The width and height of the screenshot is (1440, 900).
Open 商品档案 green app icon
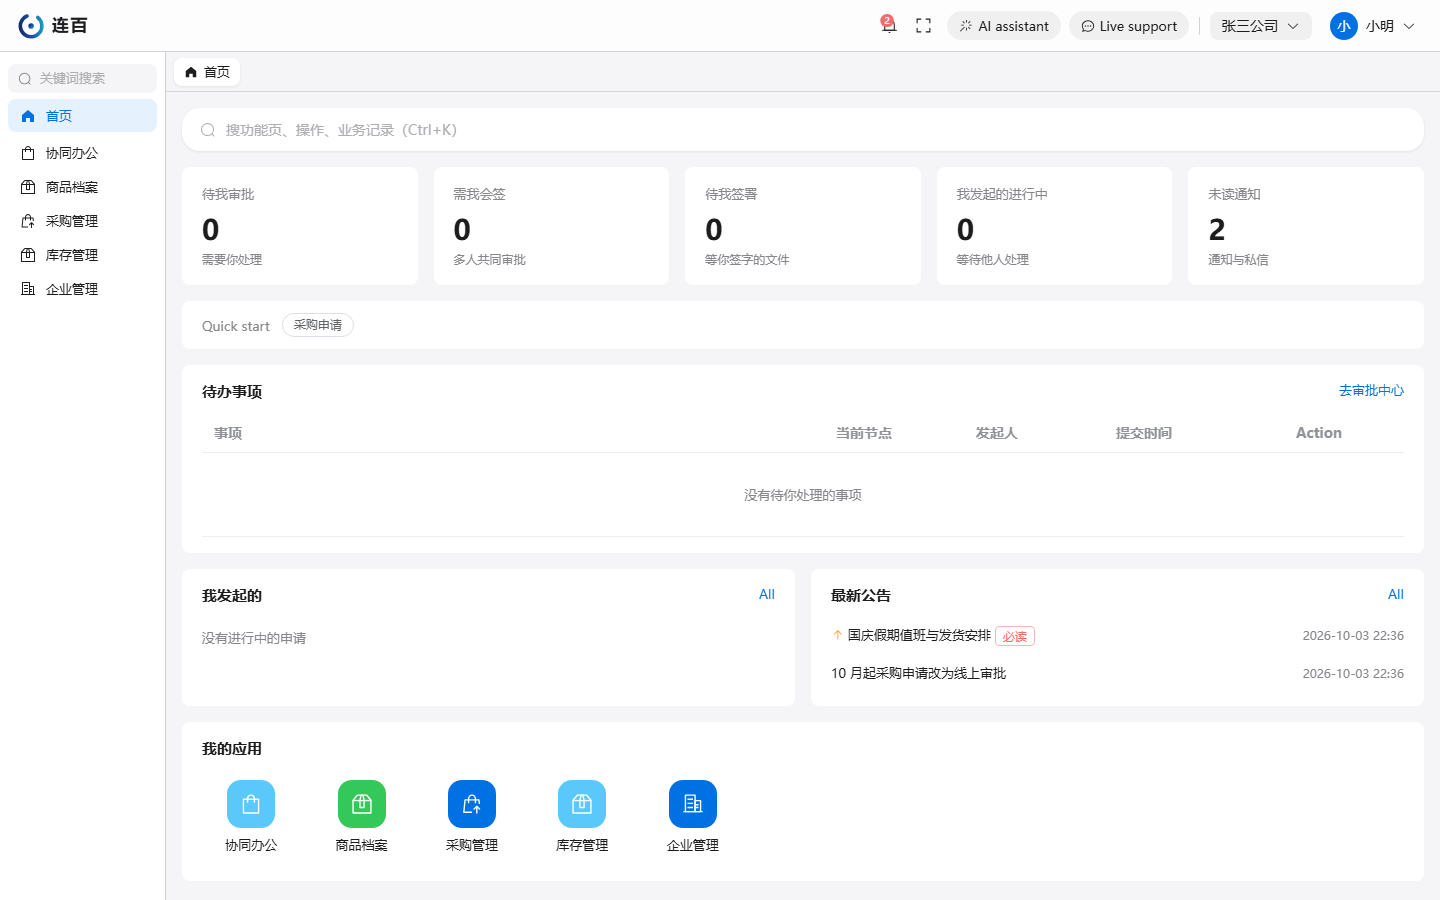coord(362,804)
